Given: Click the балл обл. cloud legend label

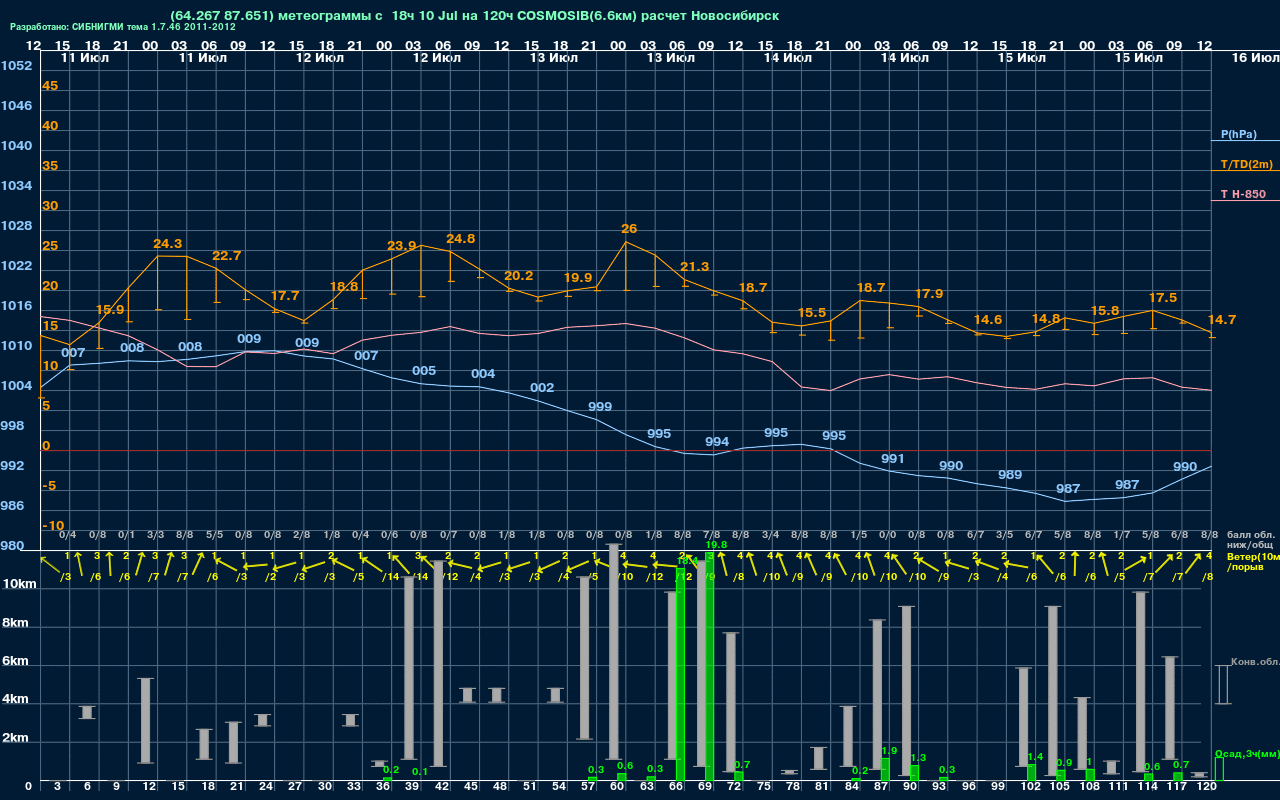Looking at the screenshot, I should (1250, 535).
